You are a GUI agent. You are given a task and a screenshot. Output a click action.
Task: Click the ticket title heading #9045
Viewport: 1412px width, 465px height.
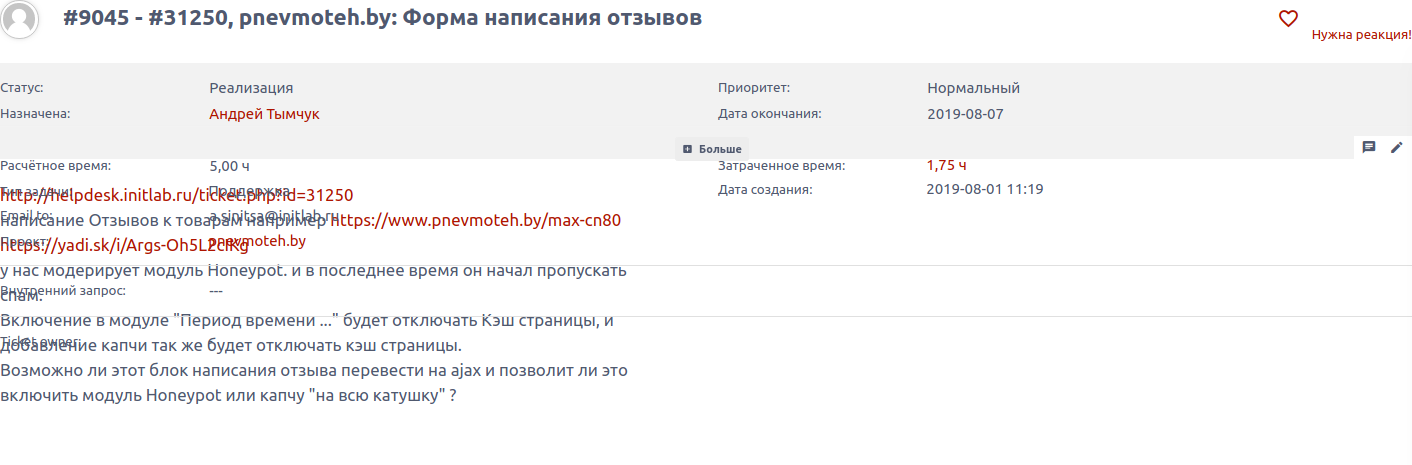point(382,18)
